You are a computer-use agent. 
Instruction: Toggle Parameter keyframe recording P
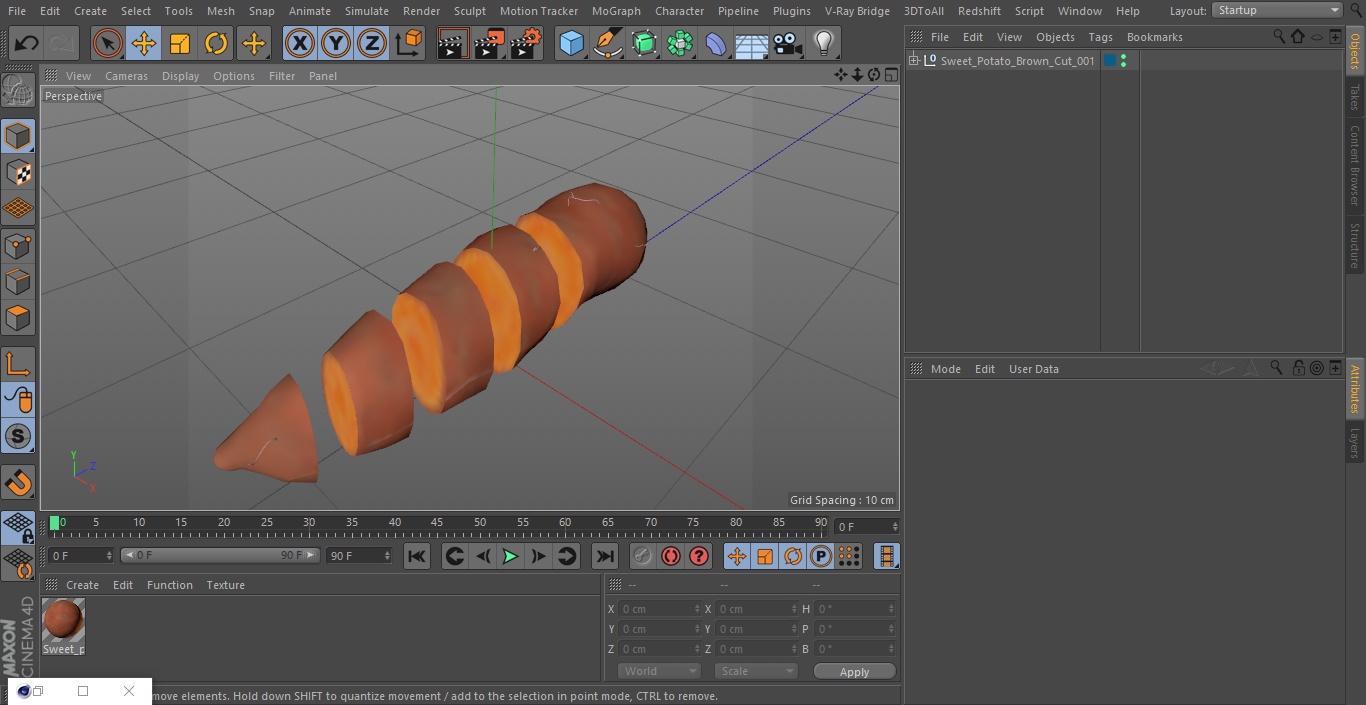[x=821, y=556]
